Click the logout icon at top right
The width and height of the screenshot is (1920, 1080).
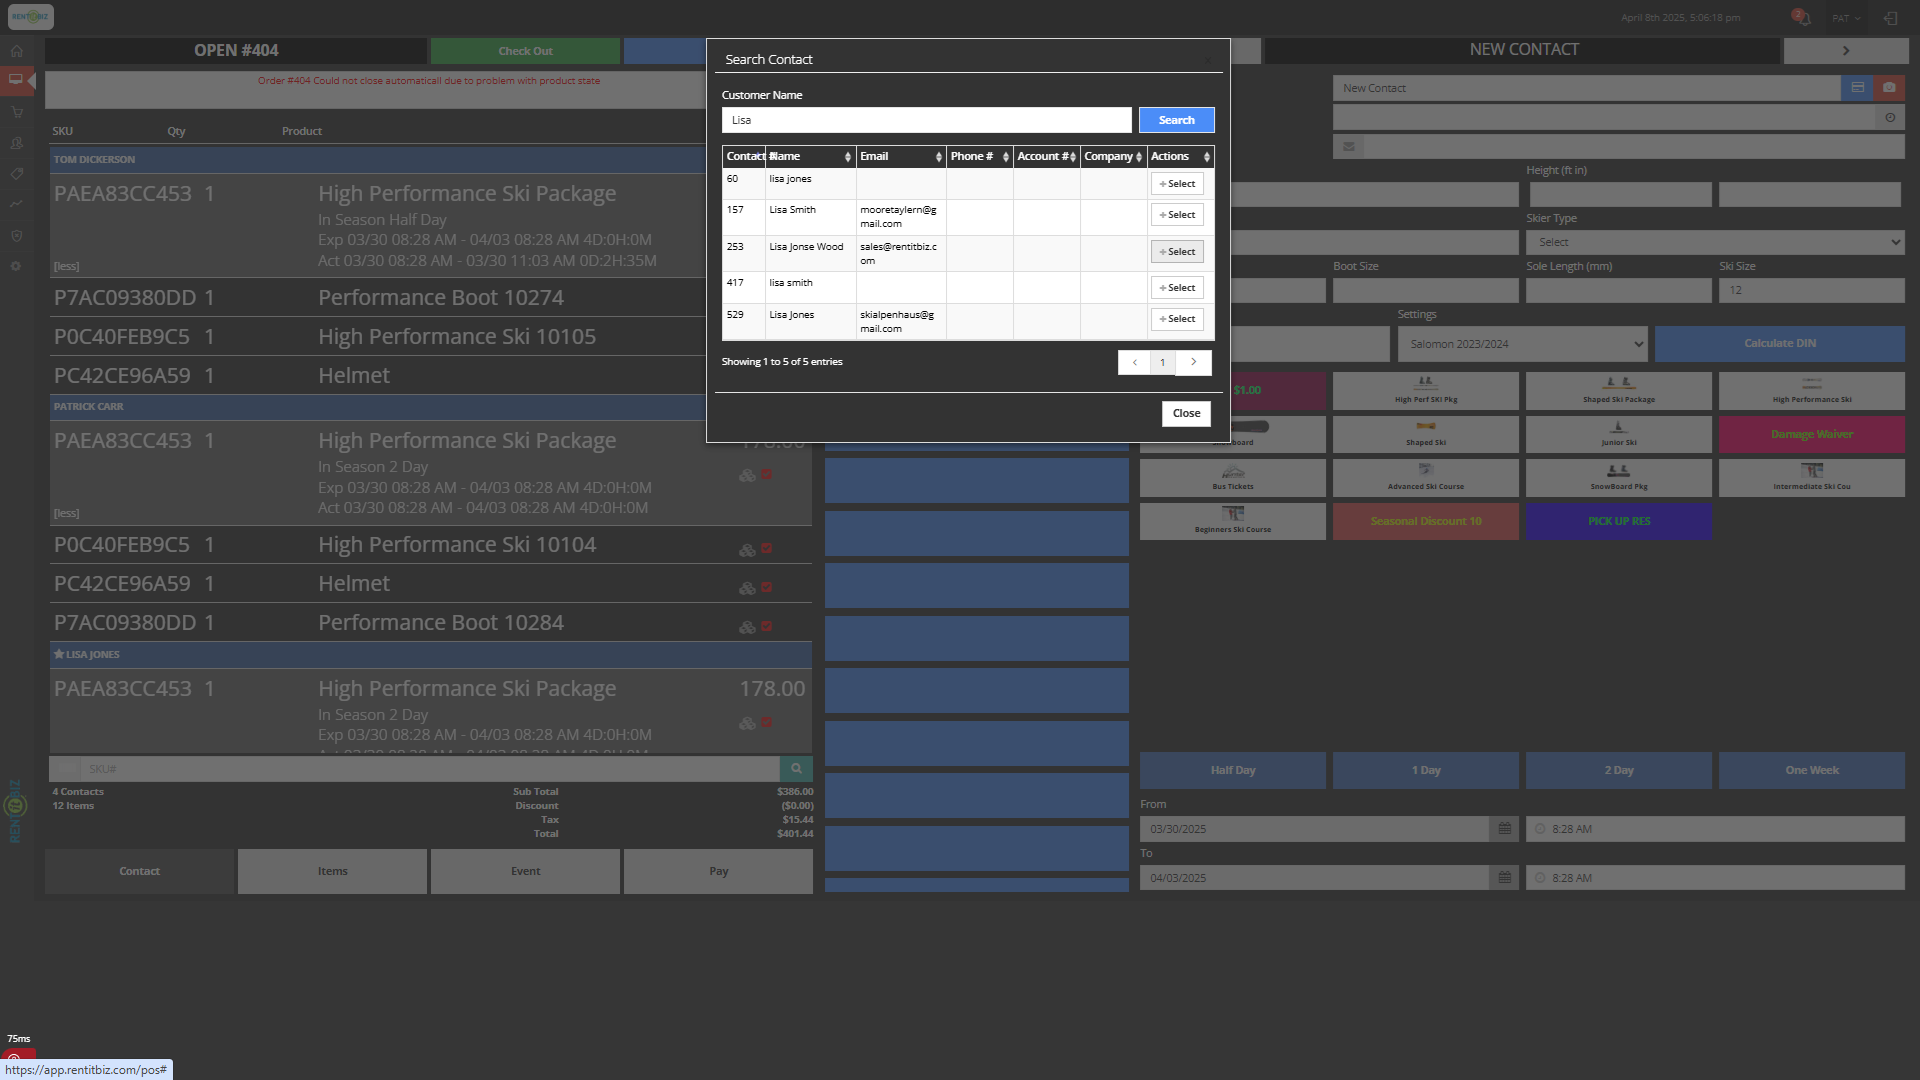pyautogui.click(x=1890, y=18)
